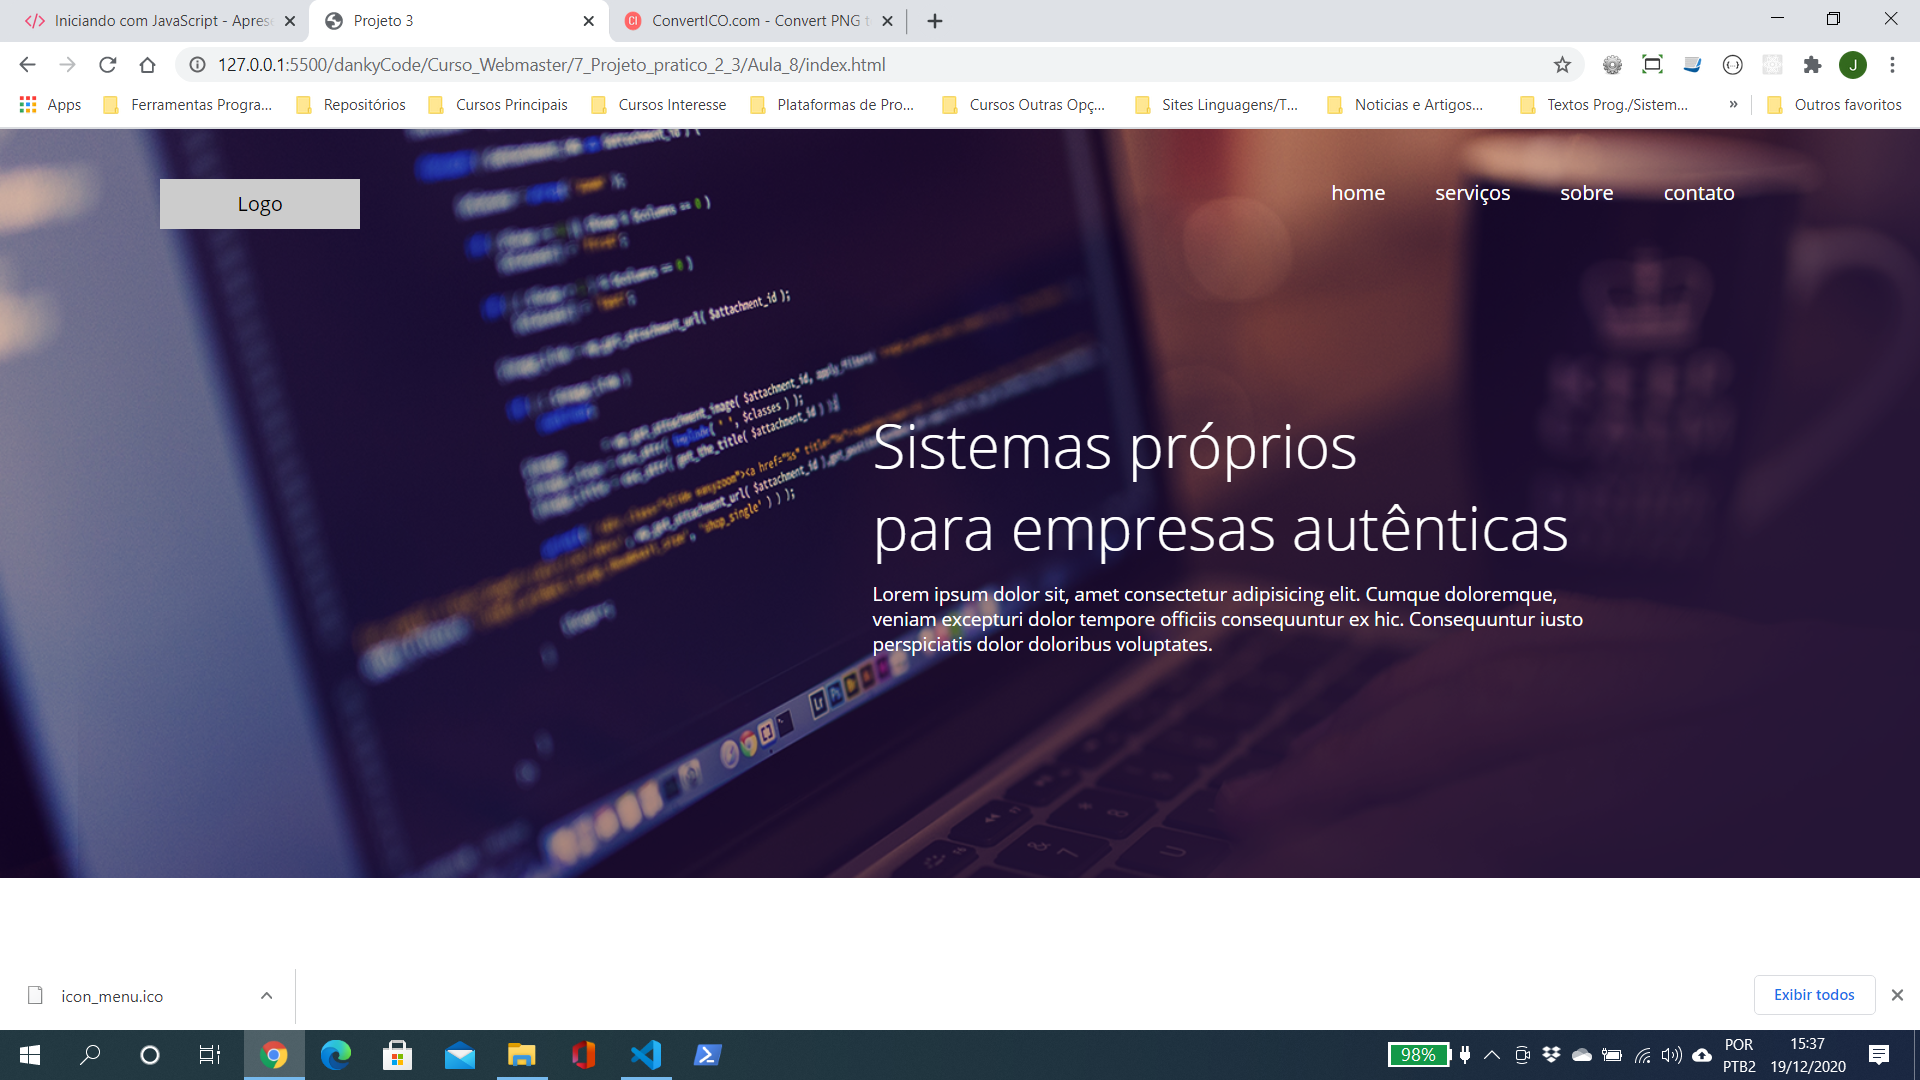Open the taskbar search magnifier
Image resolution: width=1920 pixels, height=1080 pixels.
coord(90,1055)
